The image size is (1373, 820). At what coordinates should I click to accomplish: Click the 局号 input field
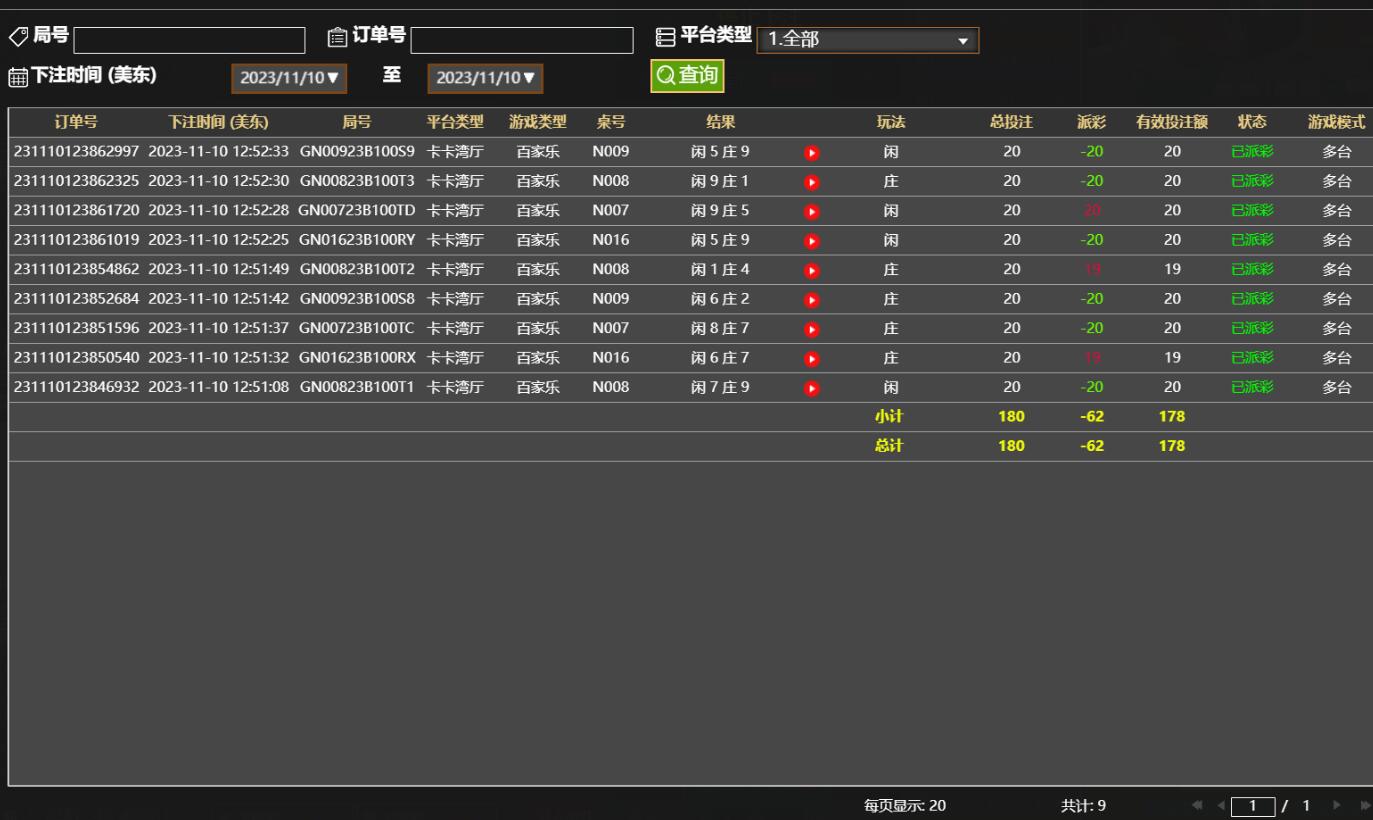pos(189,40)
